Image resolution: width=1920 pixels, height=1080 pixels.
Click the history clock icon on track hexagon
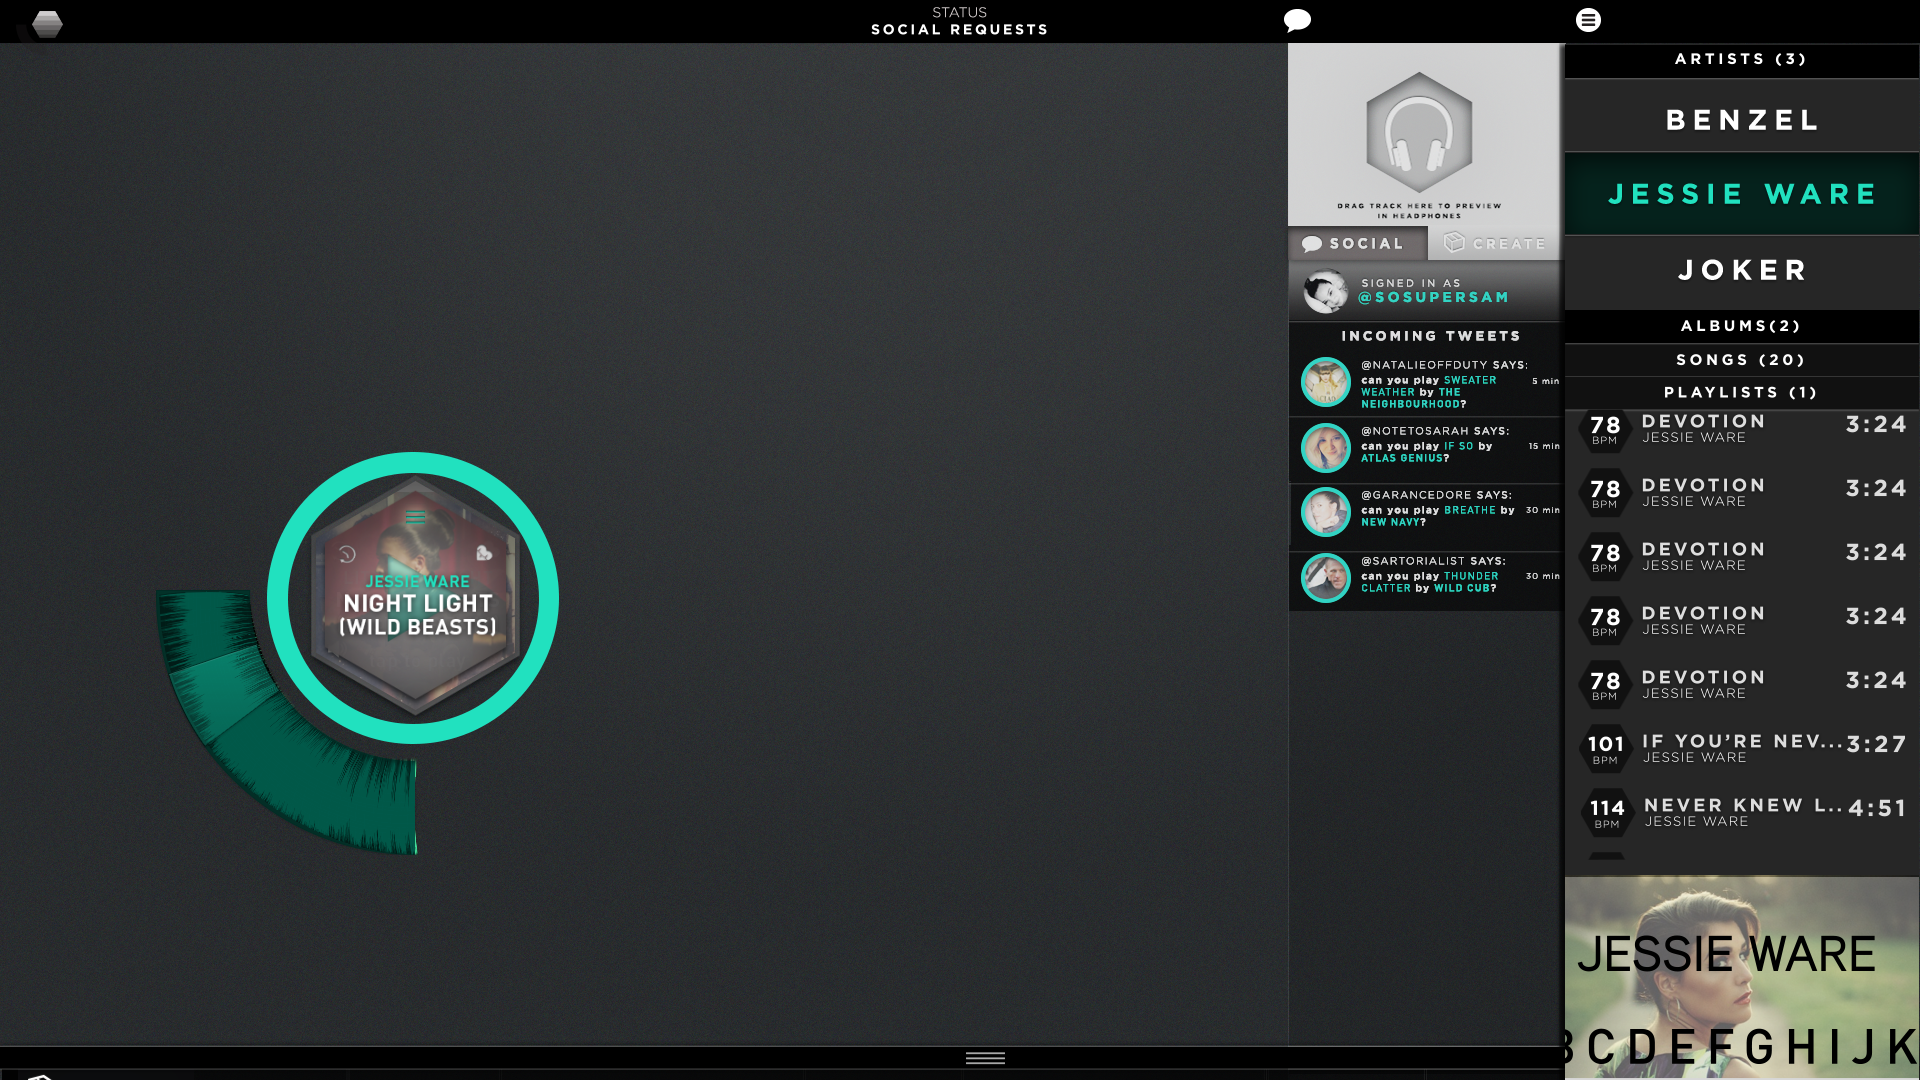[x=348, y=554]
